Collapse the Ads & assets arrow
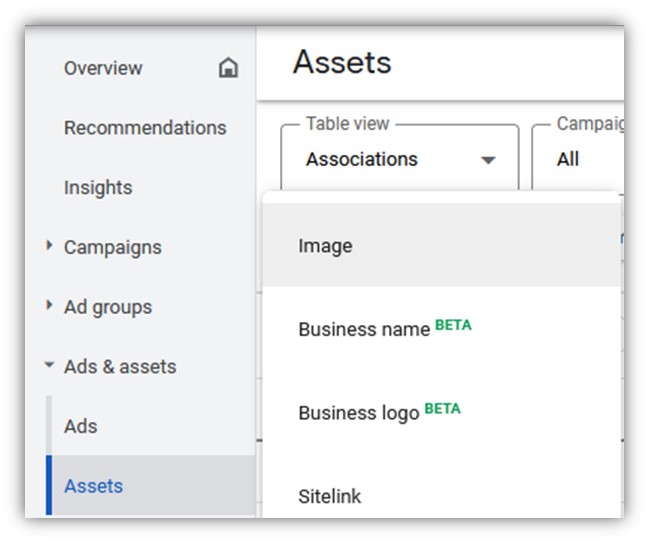Image resolution: width=649 pixels, height=543 pixels. 50,366
